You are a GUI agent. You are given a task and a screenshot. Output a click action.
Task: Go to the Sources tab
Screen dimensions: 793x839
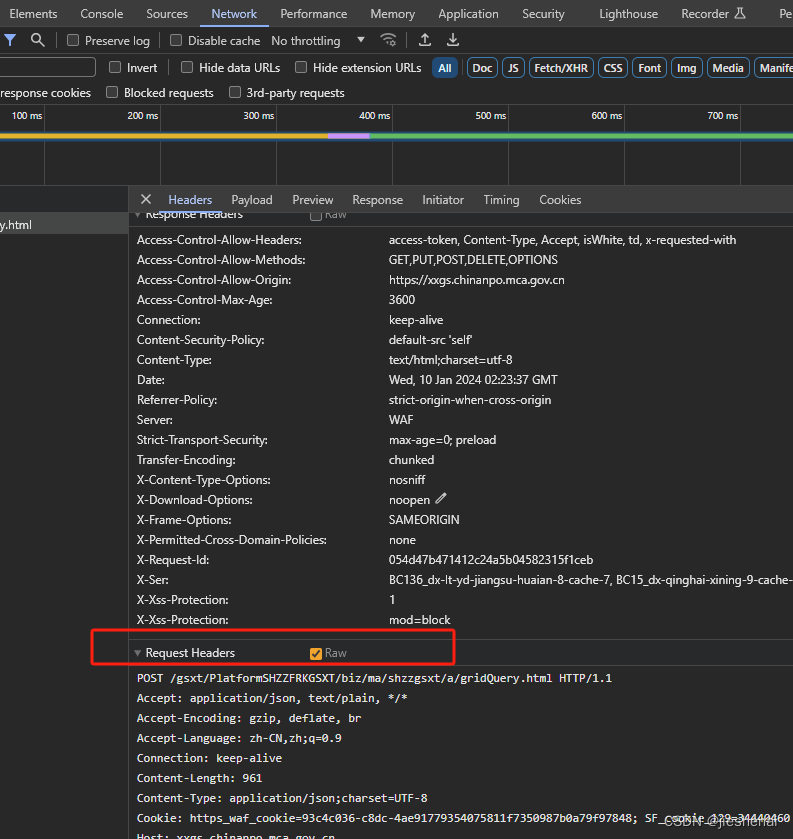click(x=167, y=14)
